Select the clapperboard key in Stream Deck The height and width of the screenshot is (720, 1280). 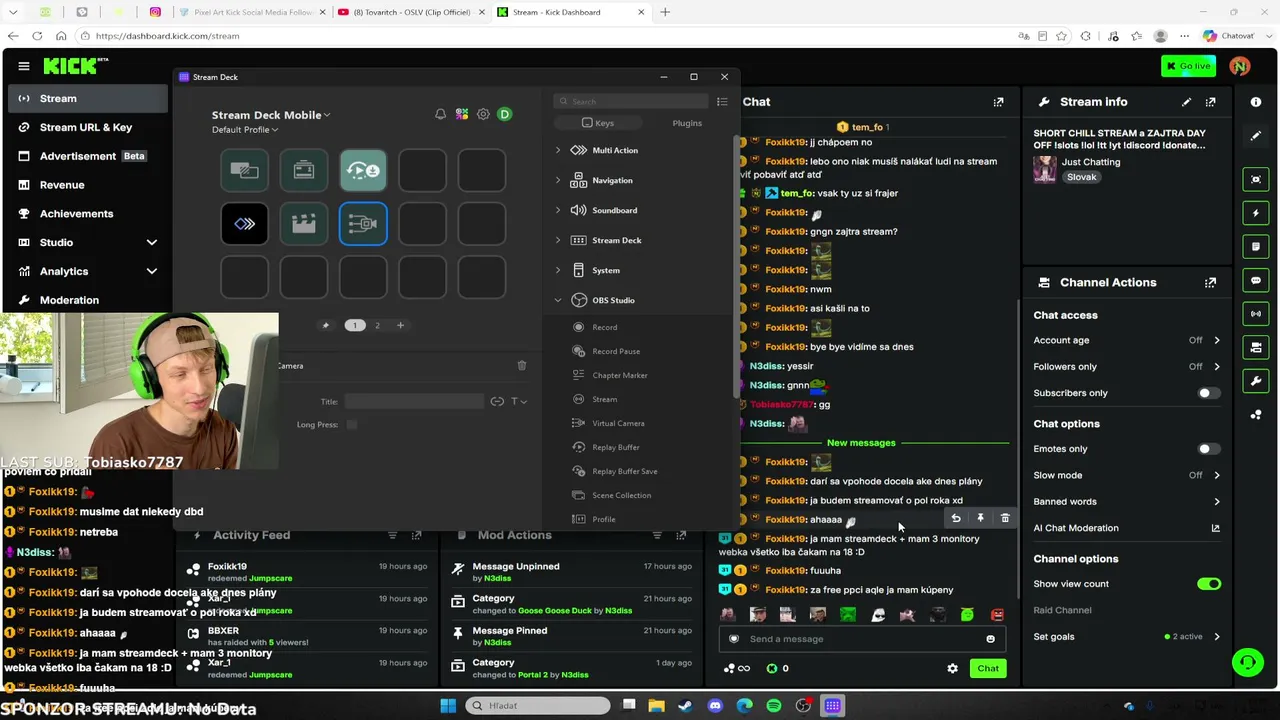(x=304, y=223)
